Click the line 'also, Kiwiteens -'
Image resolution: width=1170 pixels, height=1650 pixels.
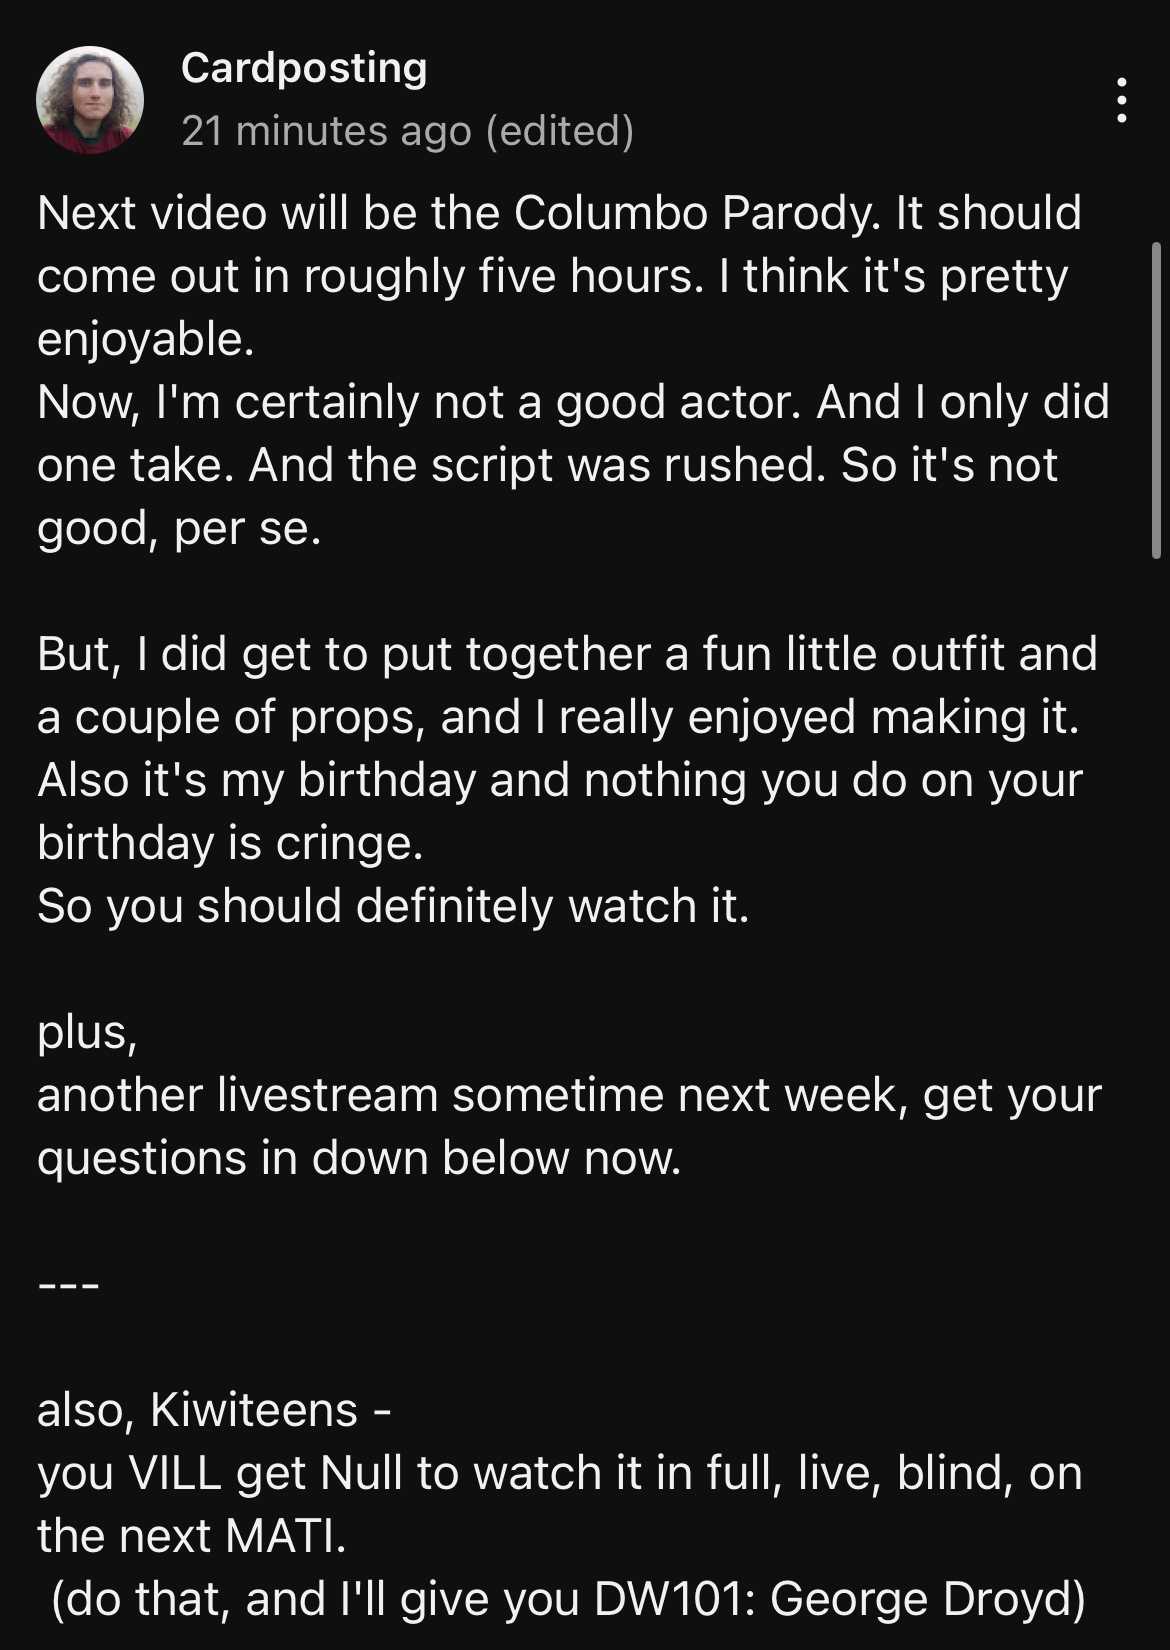[x=214, y=1410]
